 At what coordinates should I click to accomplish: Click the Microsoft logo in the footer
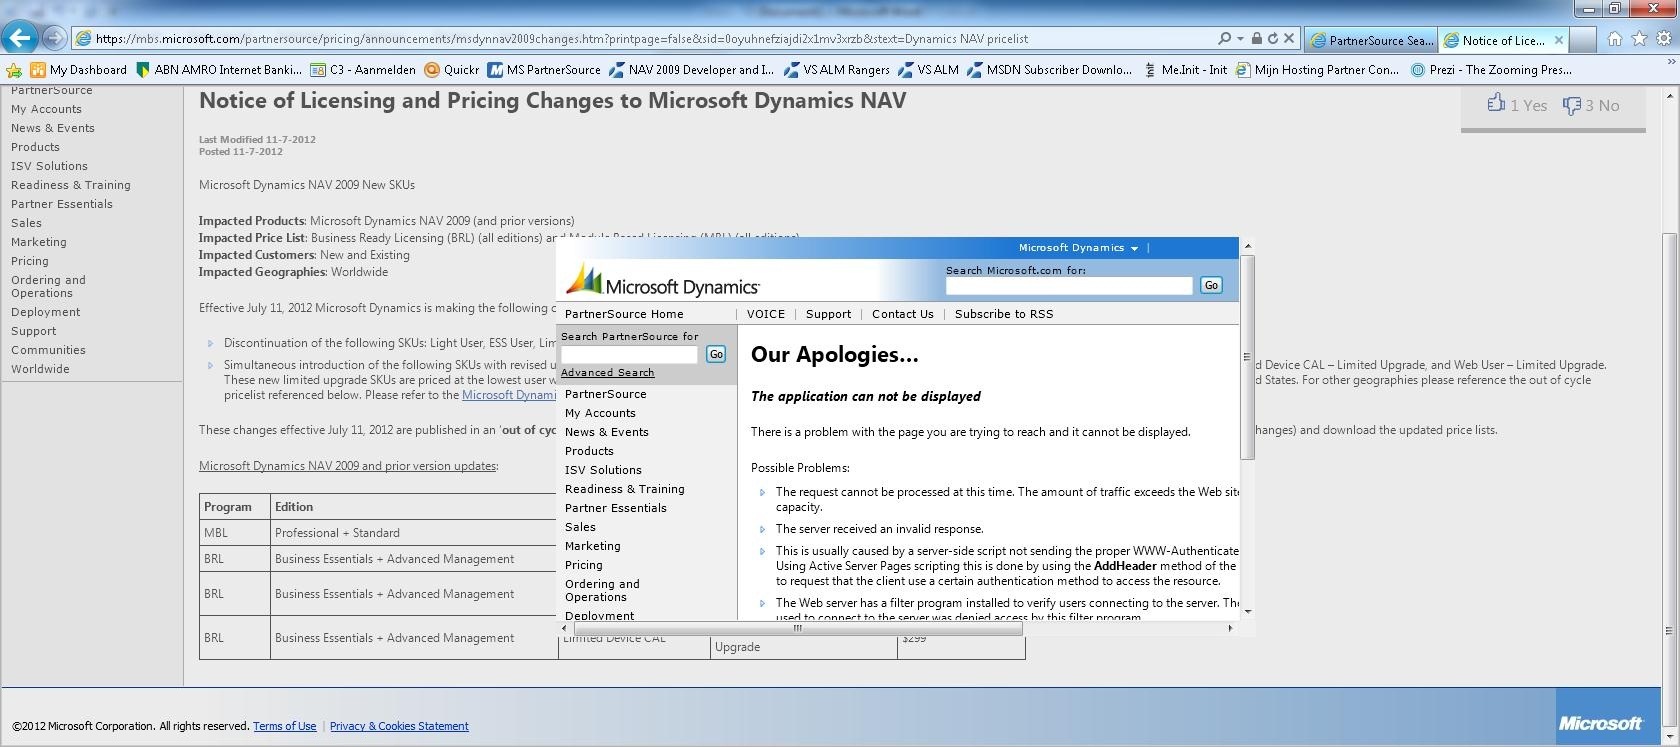pos(1600,723)
